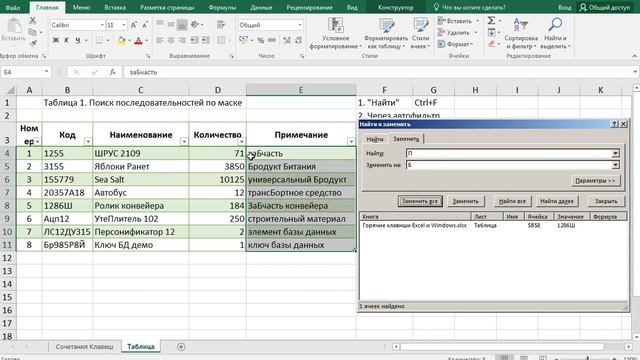Viewport: 640px width, 360px height.
Task: Switch to the Данные ribbon tab
Action: [261, 7]
